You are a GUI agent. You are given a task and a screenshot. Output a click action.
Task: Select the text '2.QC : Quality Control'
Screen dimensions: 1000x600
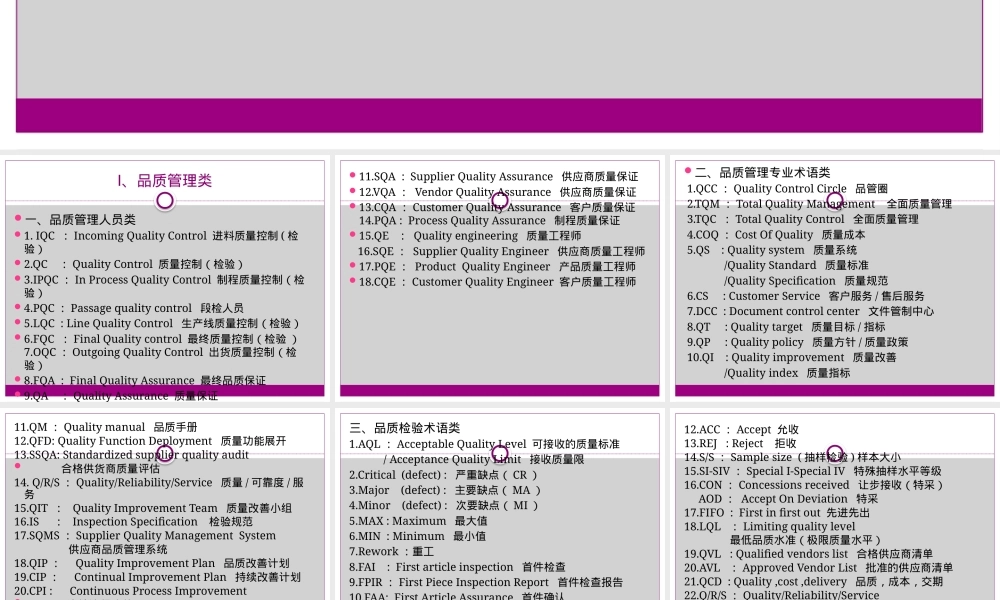pos(88,264)
